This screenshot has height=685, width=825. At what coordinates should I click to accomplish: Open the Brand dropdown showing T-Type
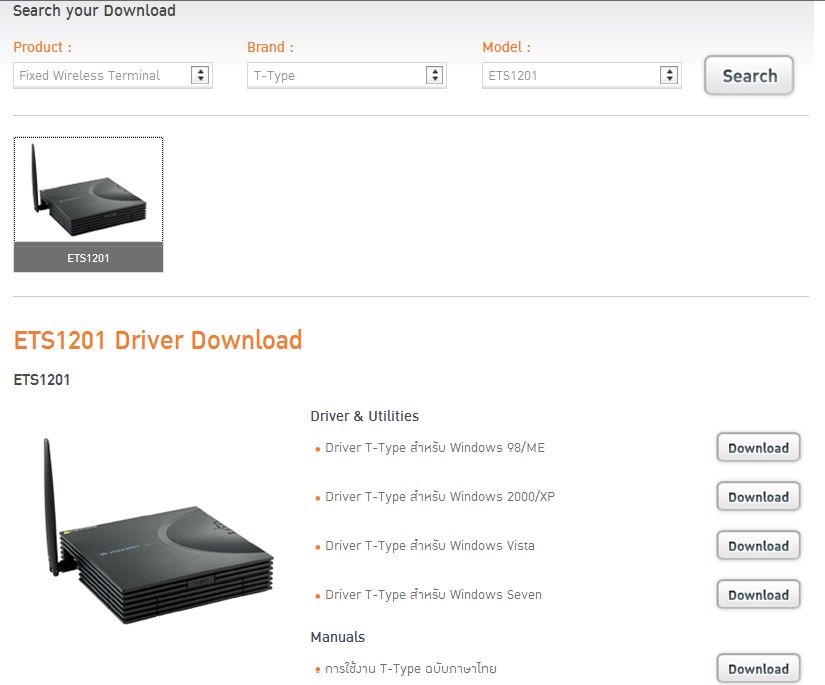[347, 75]
